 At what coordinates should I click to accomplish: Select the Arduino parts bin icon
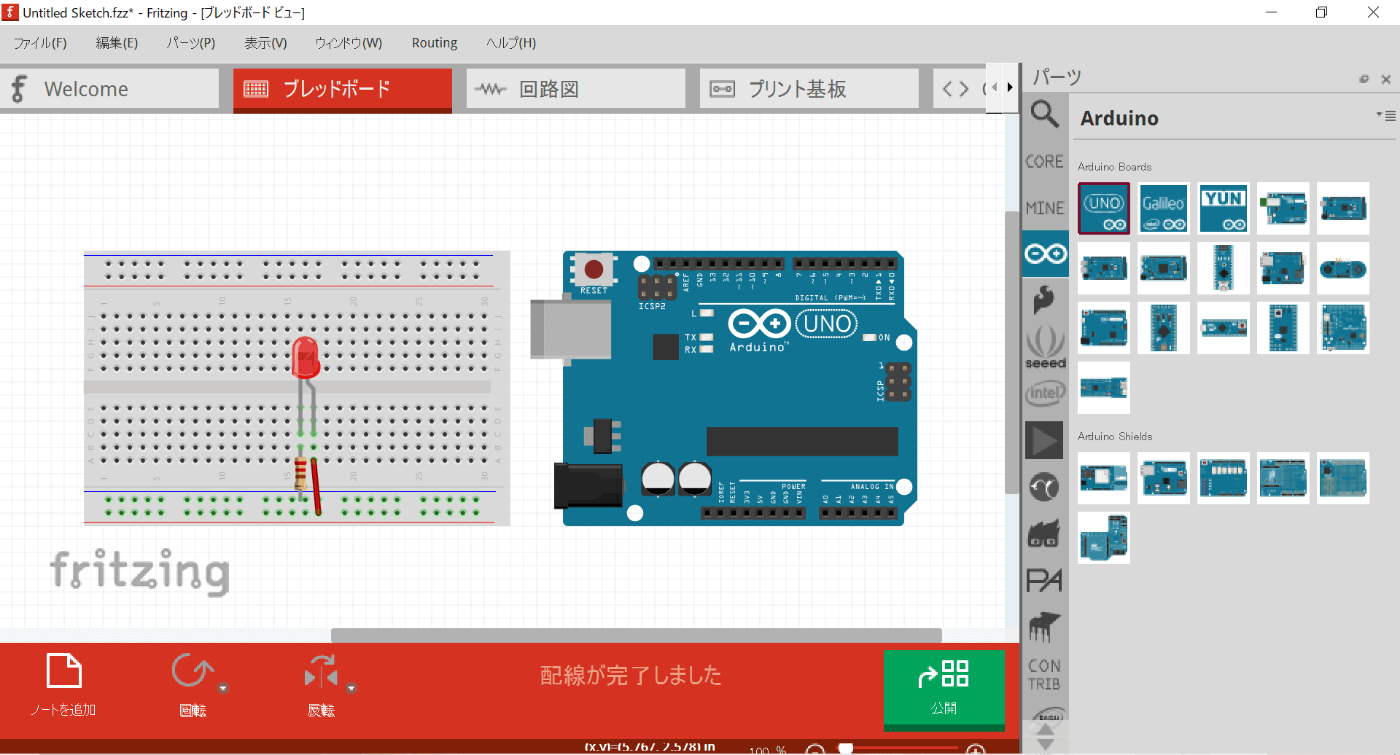point(1045,254)
